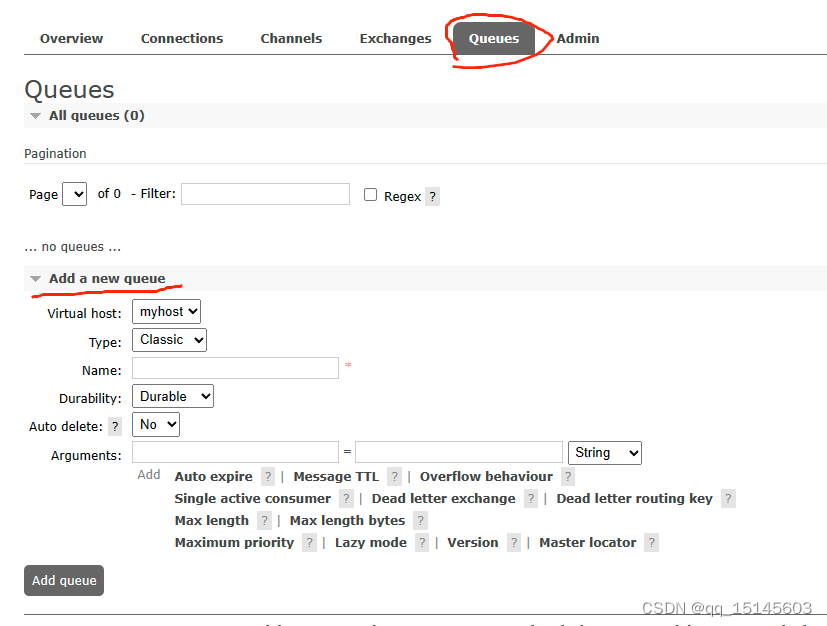
Task: Show help for Max length bytes
Action: click(420, 520)
